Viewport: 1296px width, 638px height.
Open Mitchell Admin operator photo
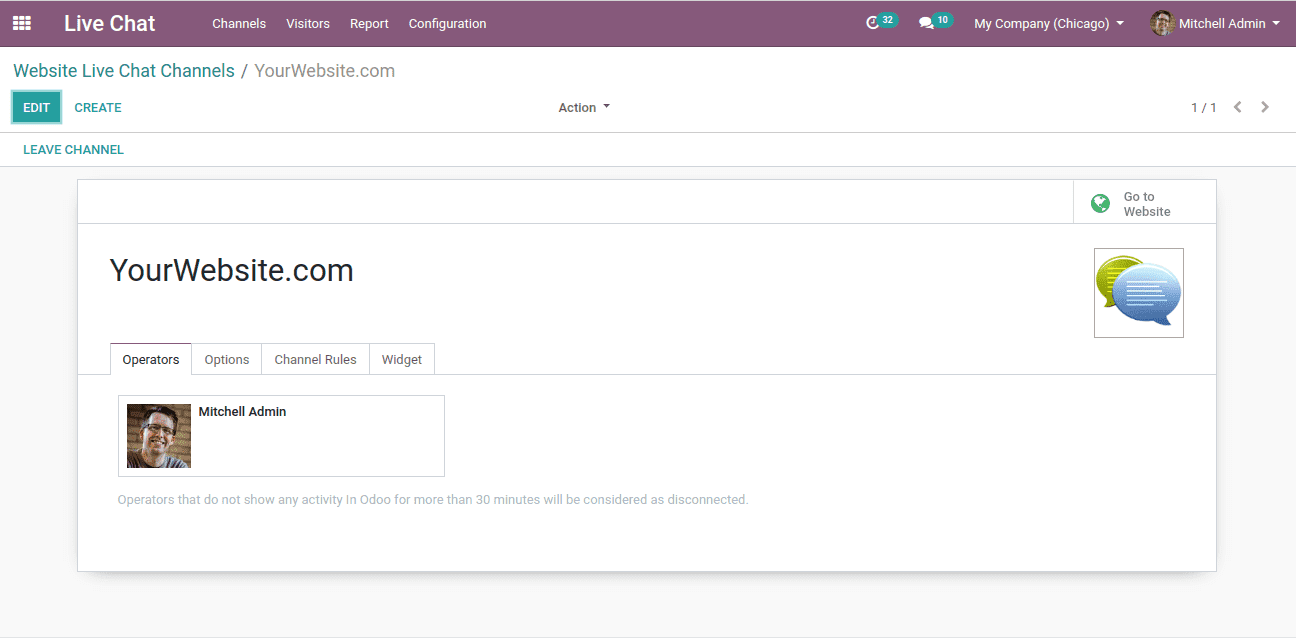click(x=159, y=436)
